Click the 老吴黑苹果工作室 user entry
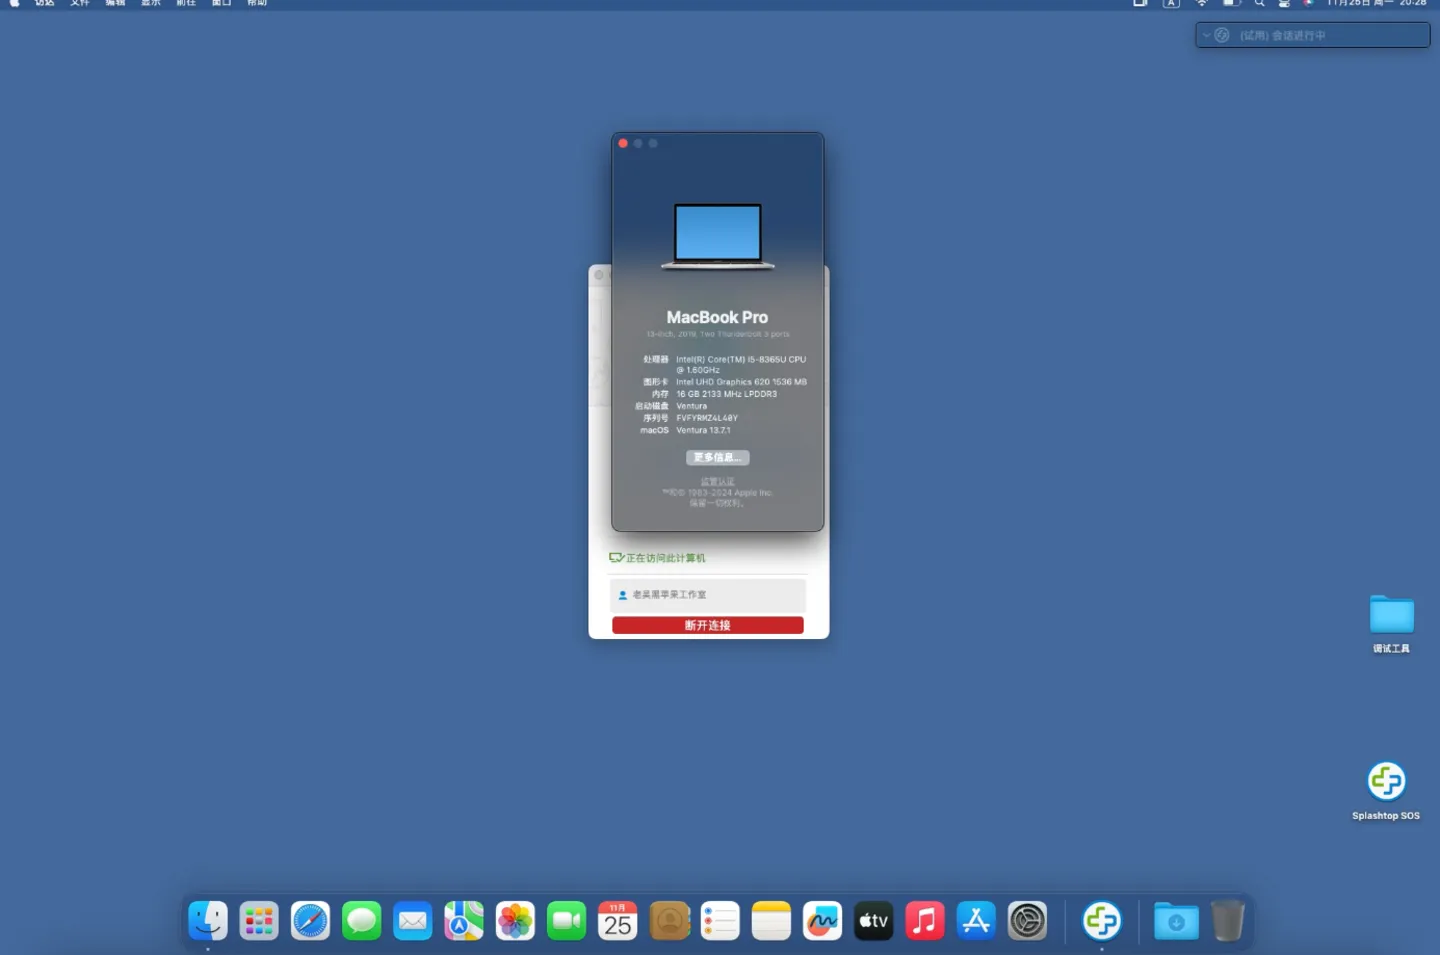The width and height of the screenshot is (1440, 955). [707, 595]
